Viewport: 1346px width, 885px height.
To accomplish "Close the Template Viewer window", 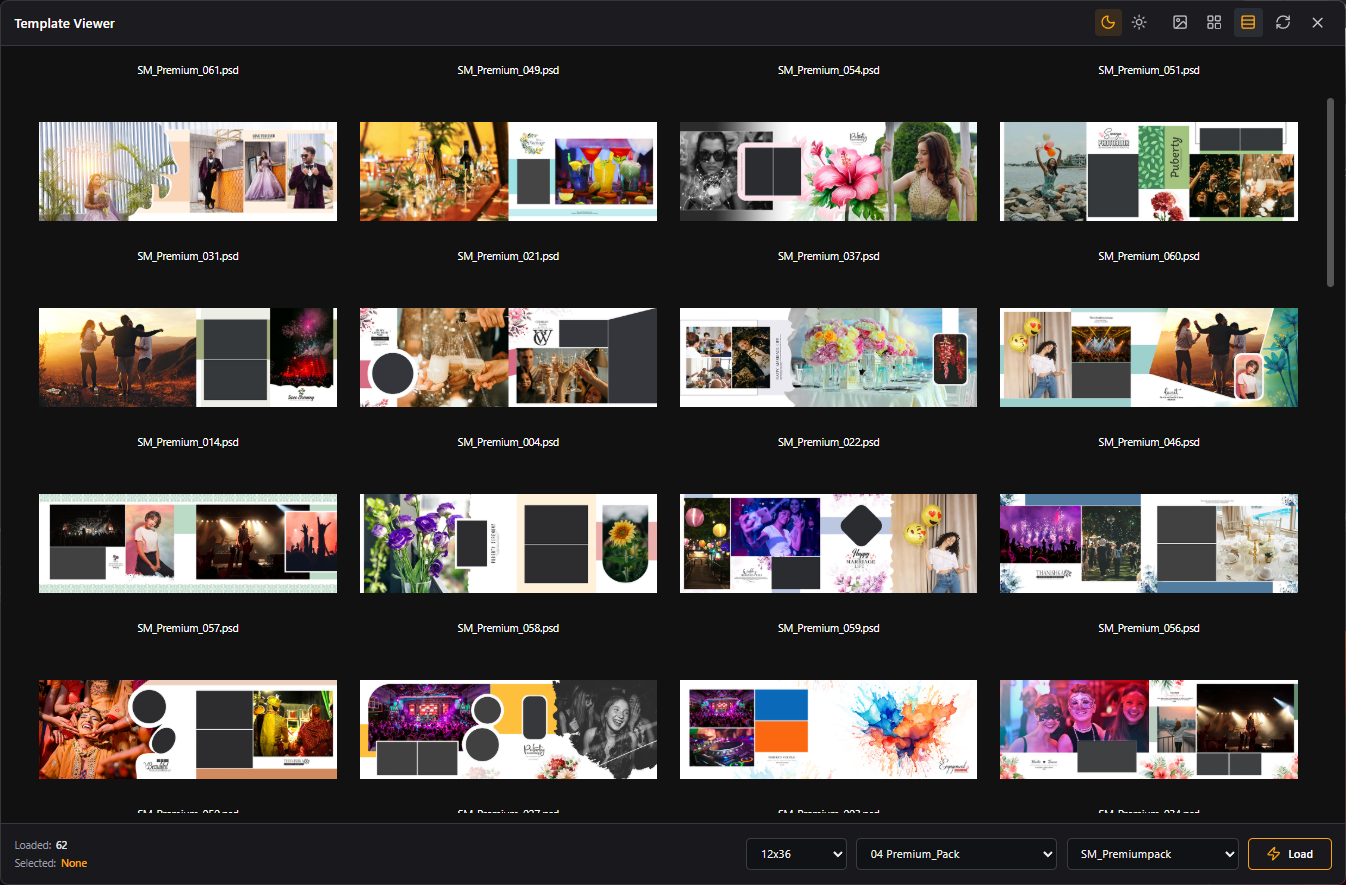I will [1318, 22].
